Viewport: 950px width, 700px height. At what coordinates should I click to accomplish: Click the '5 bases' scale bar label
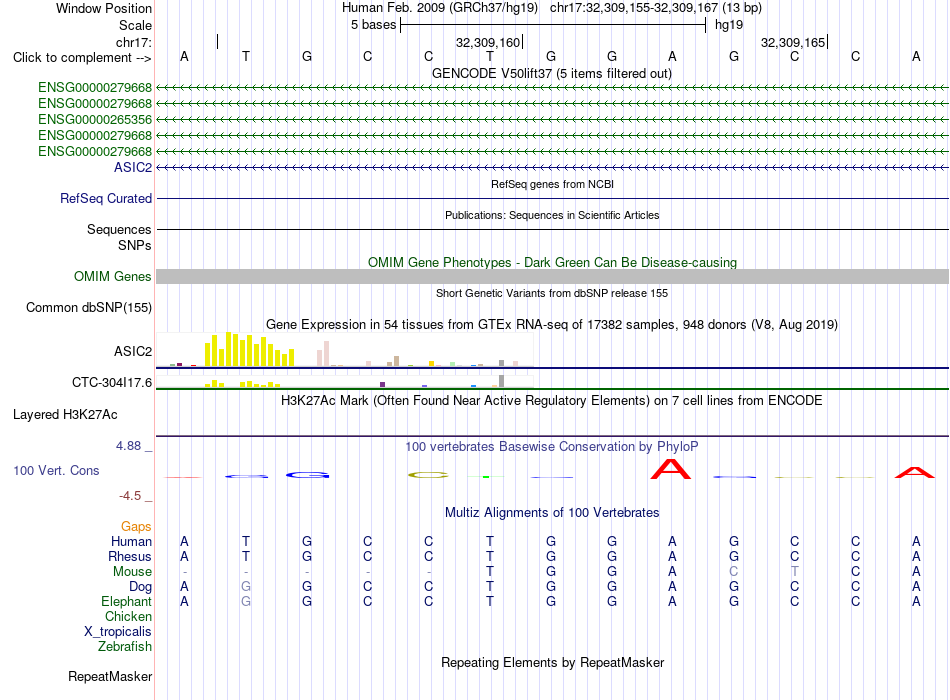[x=373, y=25]
